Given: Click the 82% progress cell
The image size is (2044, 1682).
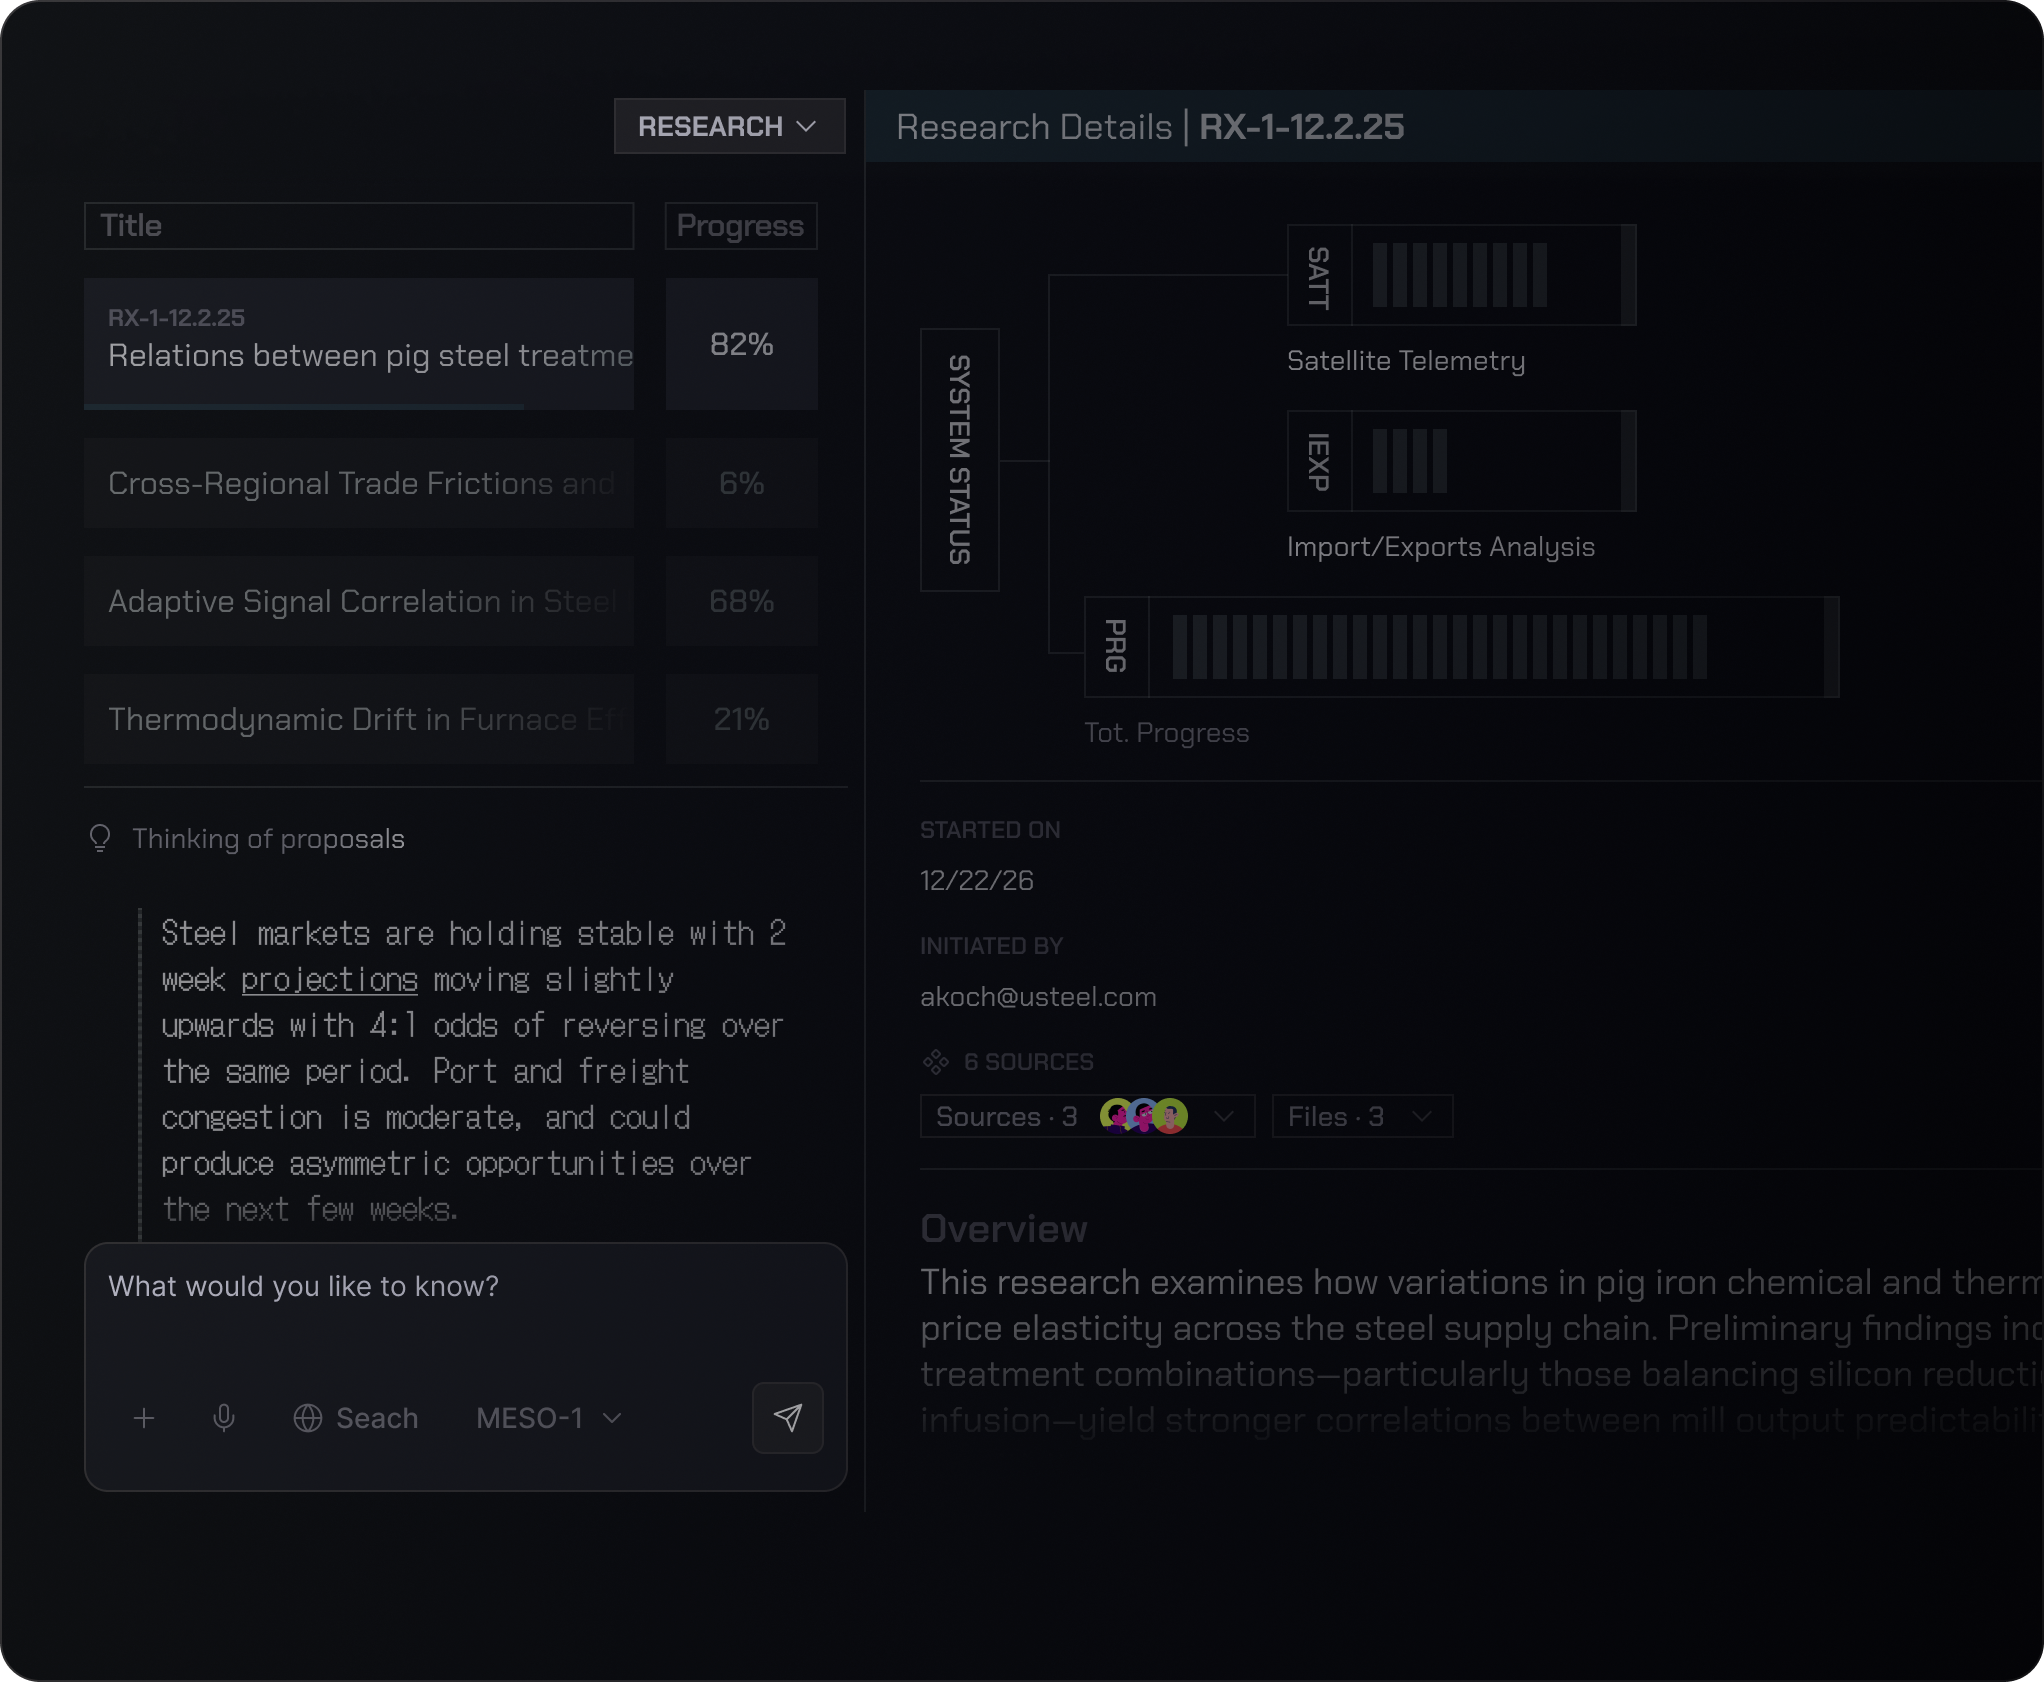Looking at the screenshot, I should click(x=741, y=344).
